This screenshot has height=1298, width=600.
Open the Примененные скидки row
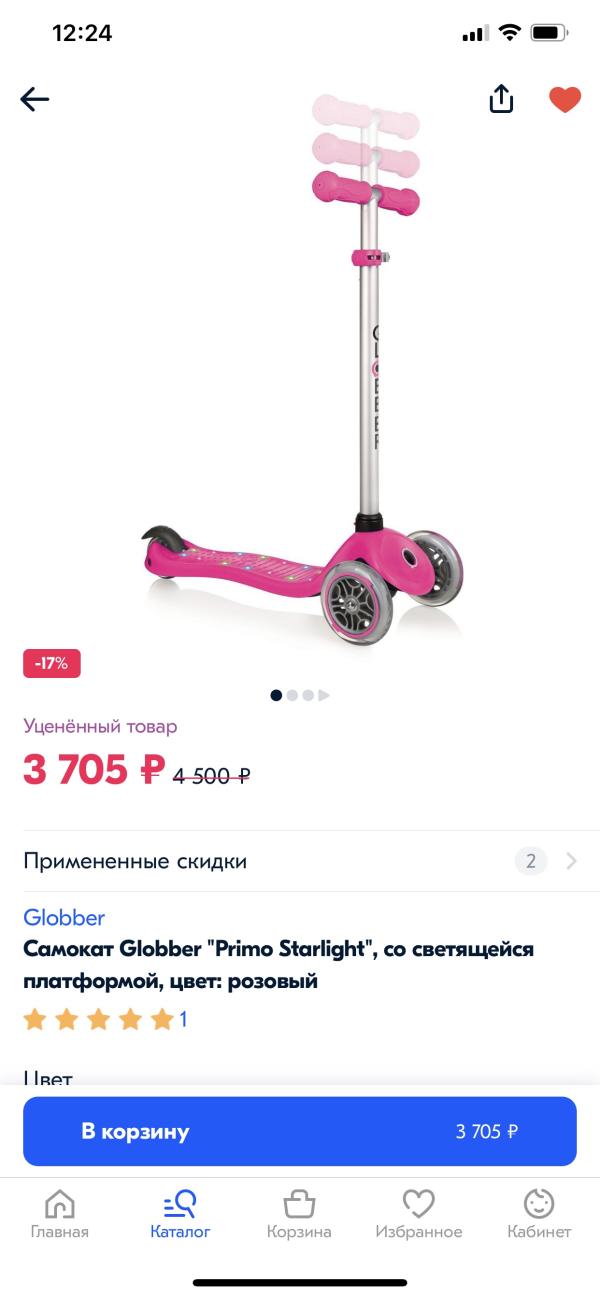click(300, 861)
